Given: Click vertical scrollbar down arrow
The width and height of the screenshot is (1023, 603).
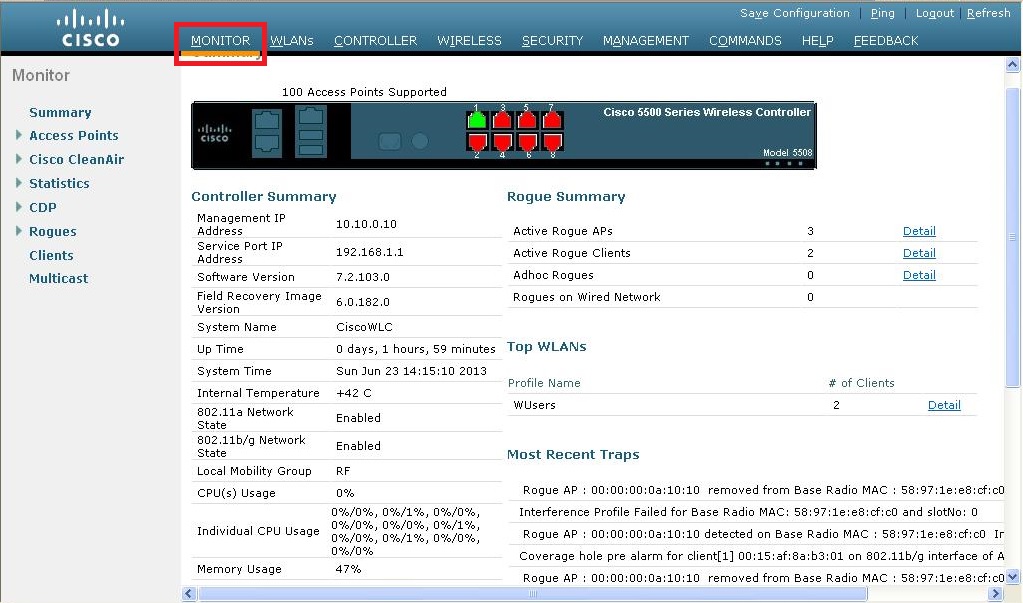Looking at the screenshot, I should click(x=1013, y=576).
